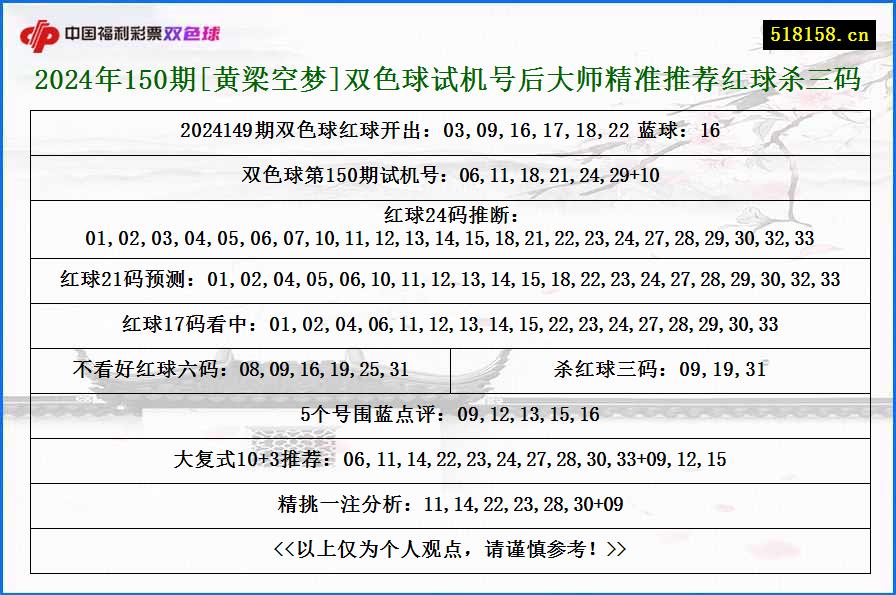The width and height of the screenshot is (896, 595).
Task: Open the article title 黄梁空梦 recommendation link
Action: pyautogui.click(x=448, y=86)
